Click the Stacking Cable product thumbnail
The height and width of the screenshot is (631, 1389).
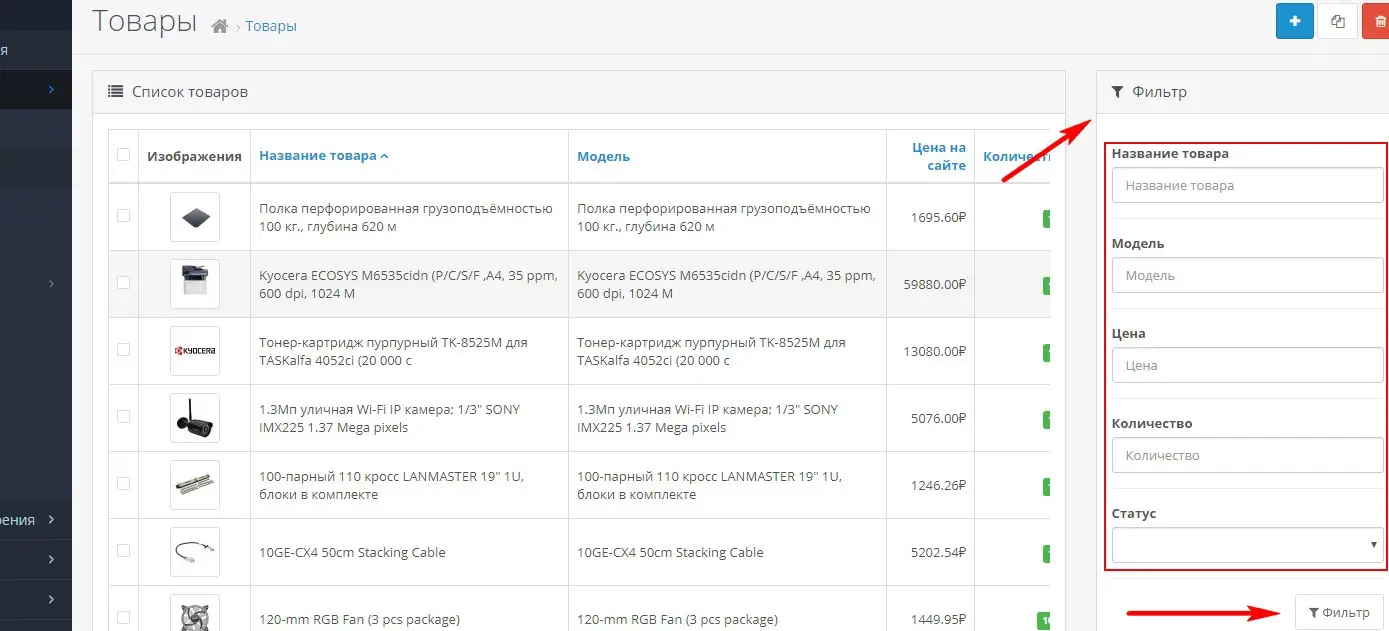[195, 552]
